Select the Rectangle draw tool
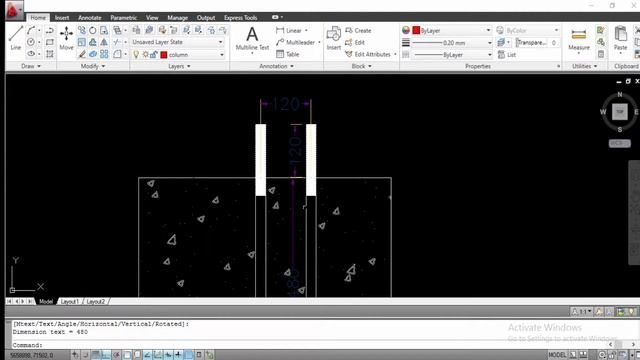640x360 pixels. coord(50,42)
